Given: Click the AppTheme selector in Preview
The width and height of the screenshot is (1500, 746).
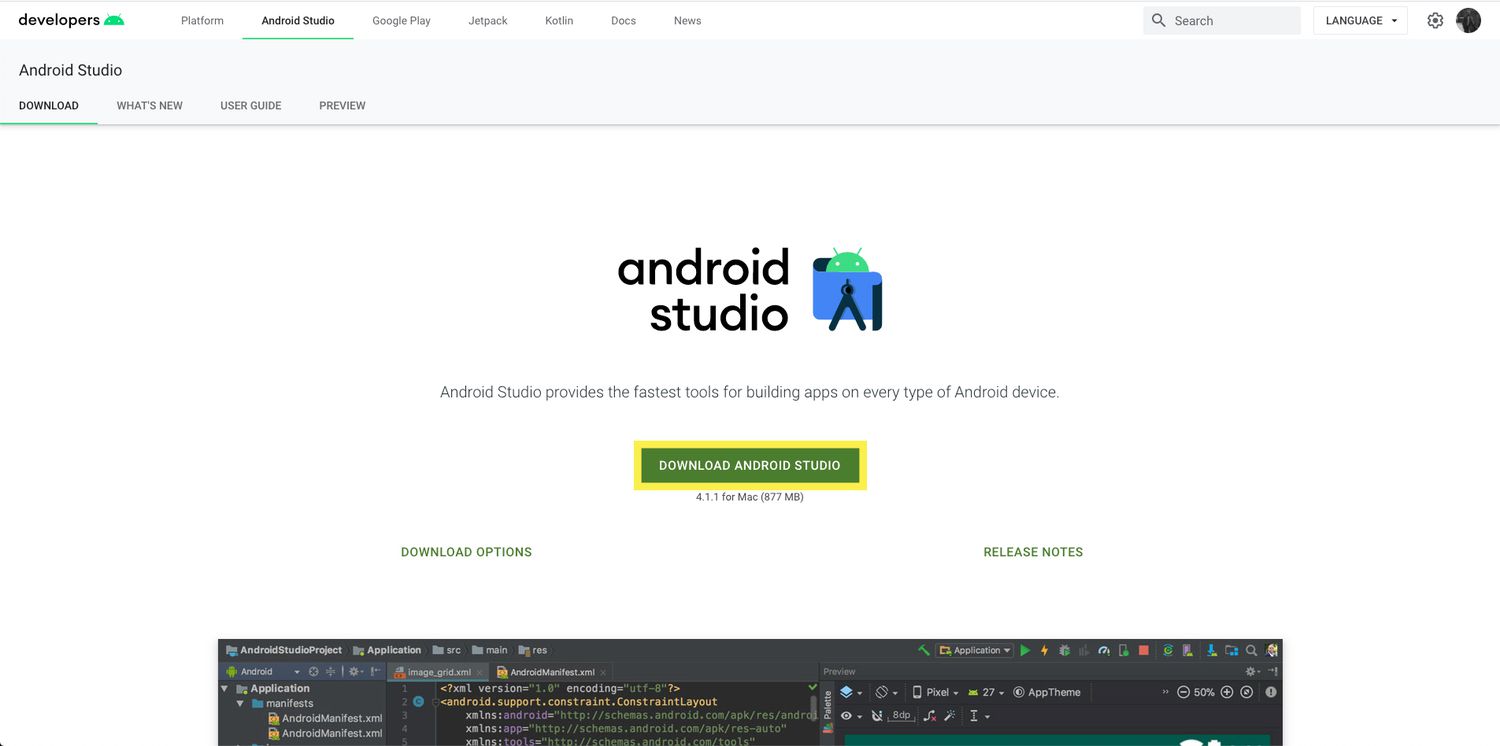Looking at the screenshot, I should (1047, 692).
